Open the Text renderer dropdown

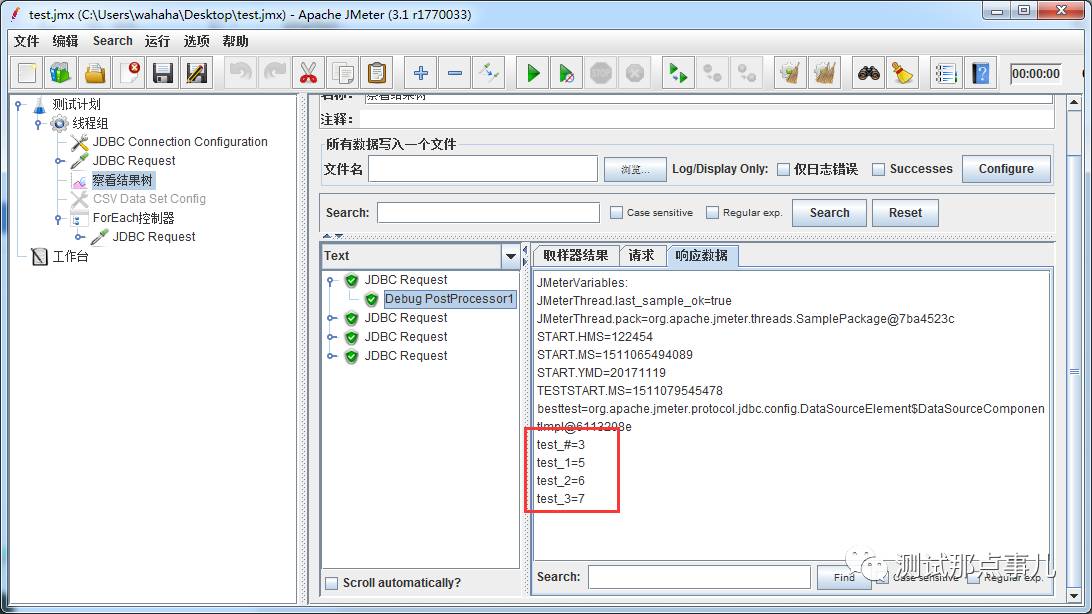click(510, 256)
